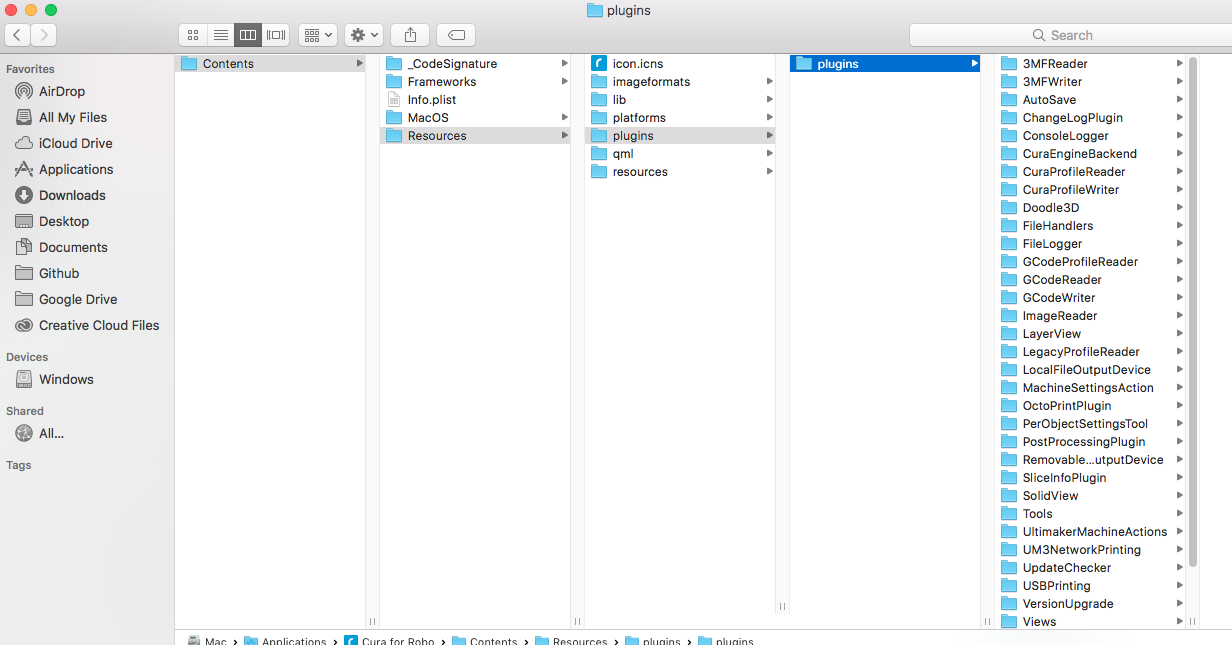Select the SliceInfoPlugin folder
Viewport: 1232px width, 645px height.
coord(1091,477)
